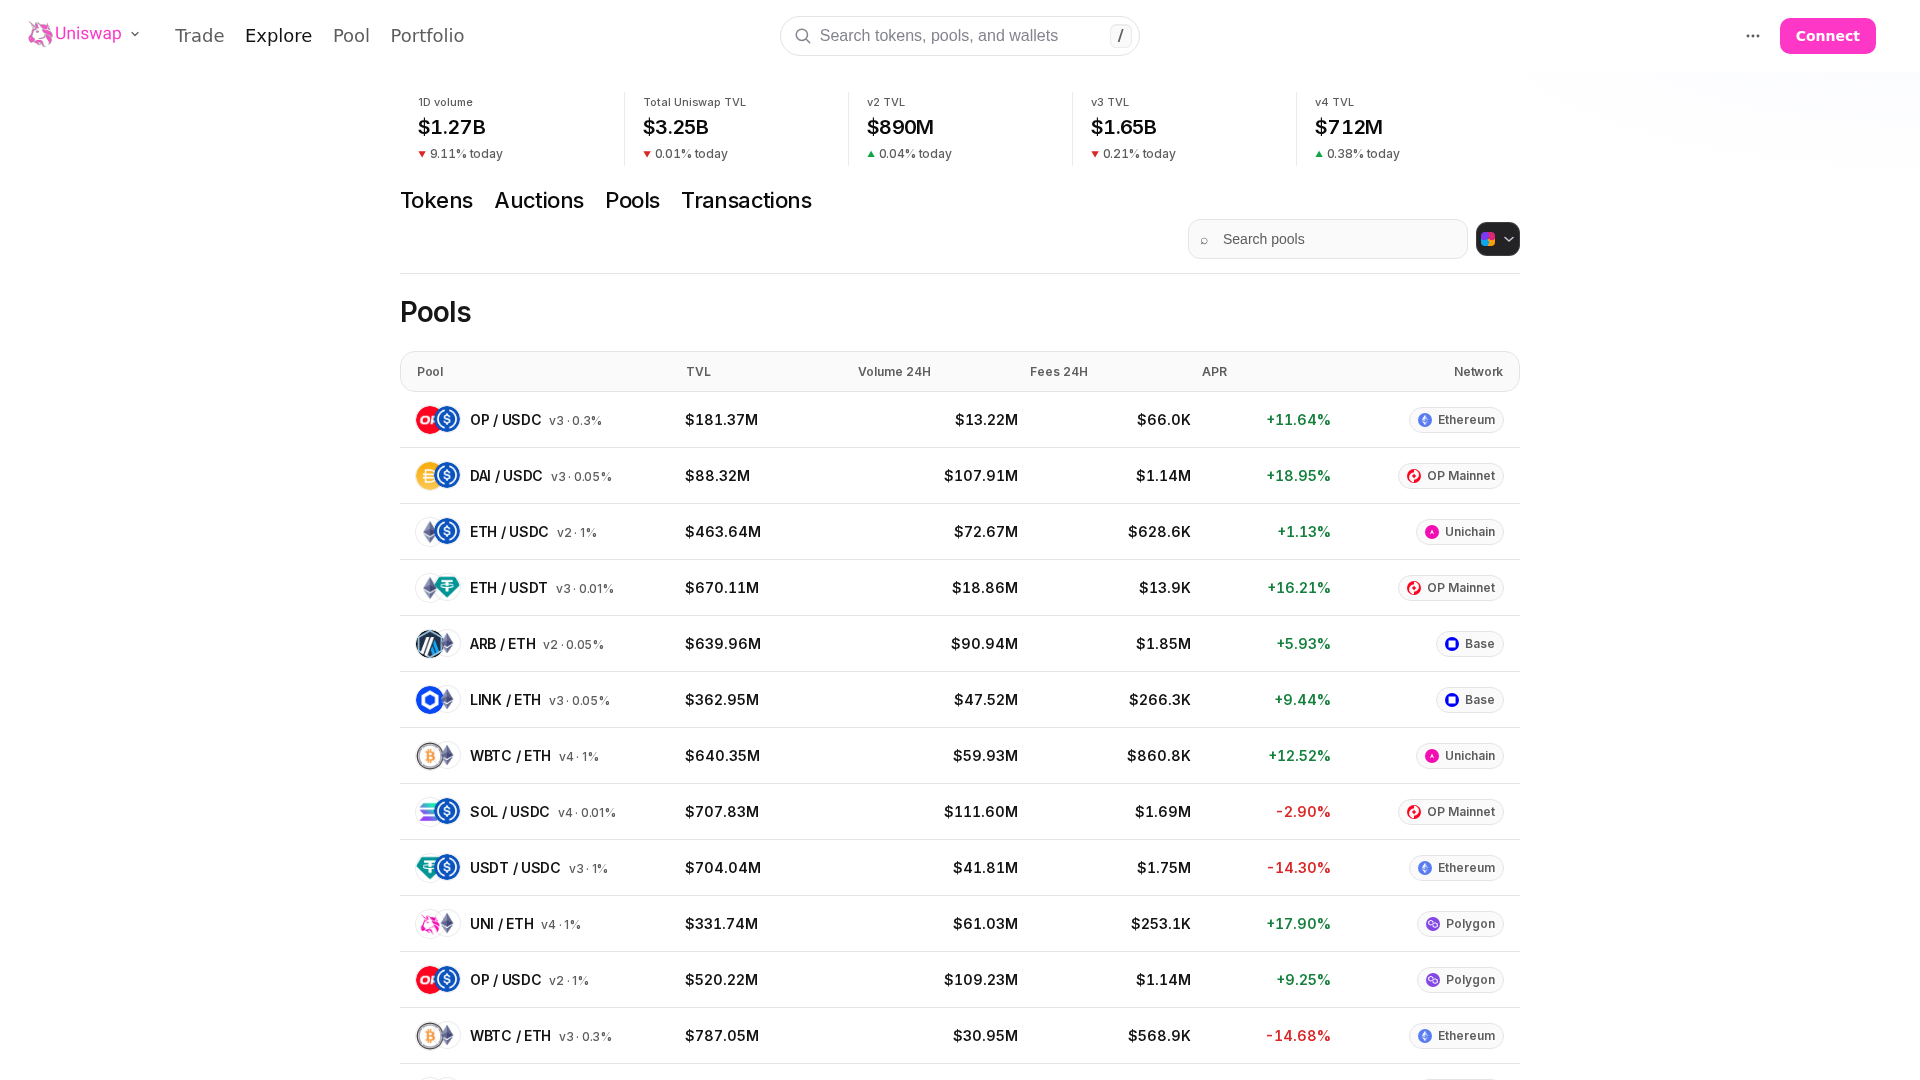The width and height of the screenshot is (1920, 1080).
Task: Open the Trade menu
Action: [199, 36]
